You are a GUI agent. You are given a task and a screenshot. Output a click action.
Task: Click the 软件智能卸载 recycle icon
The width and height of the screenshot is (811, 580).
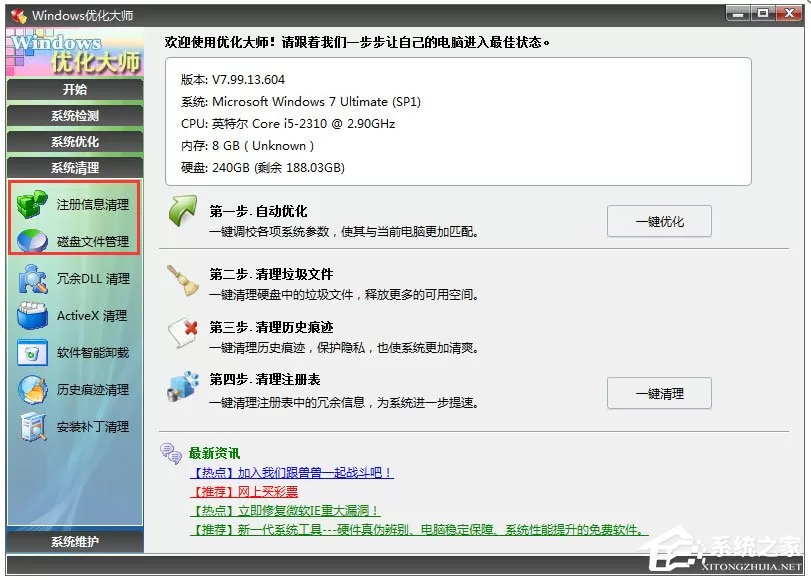[x=32, y=353]
